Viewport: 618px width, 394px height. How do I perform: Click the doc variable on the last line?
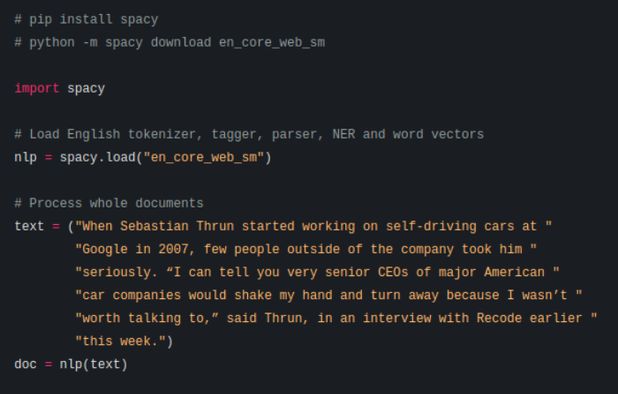coord(26,364)
